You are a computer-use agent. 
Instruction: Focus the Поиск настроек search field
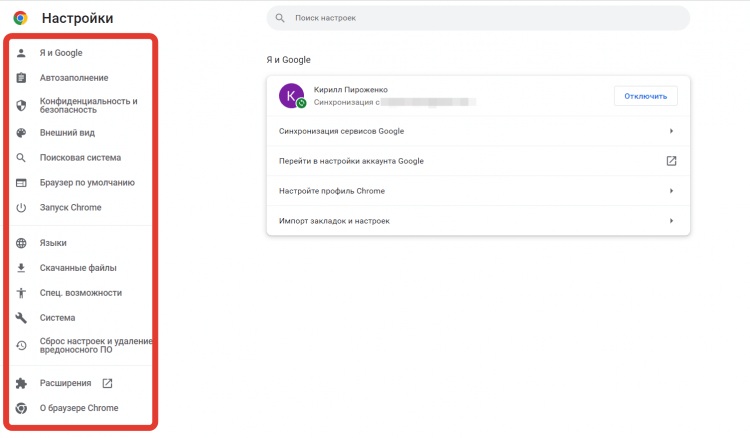point(478,18)
